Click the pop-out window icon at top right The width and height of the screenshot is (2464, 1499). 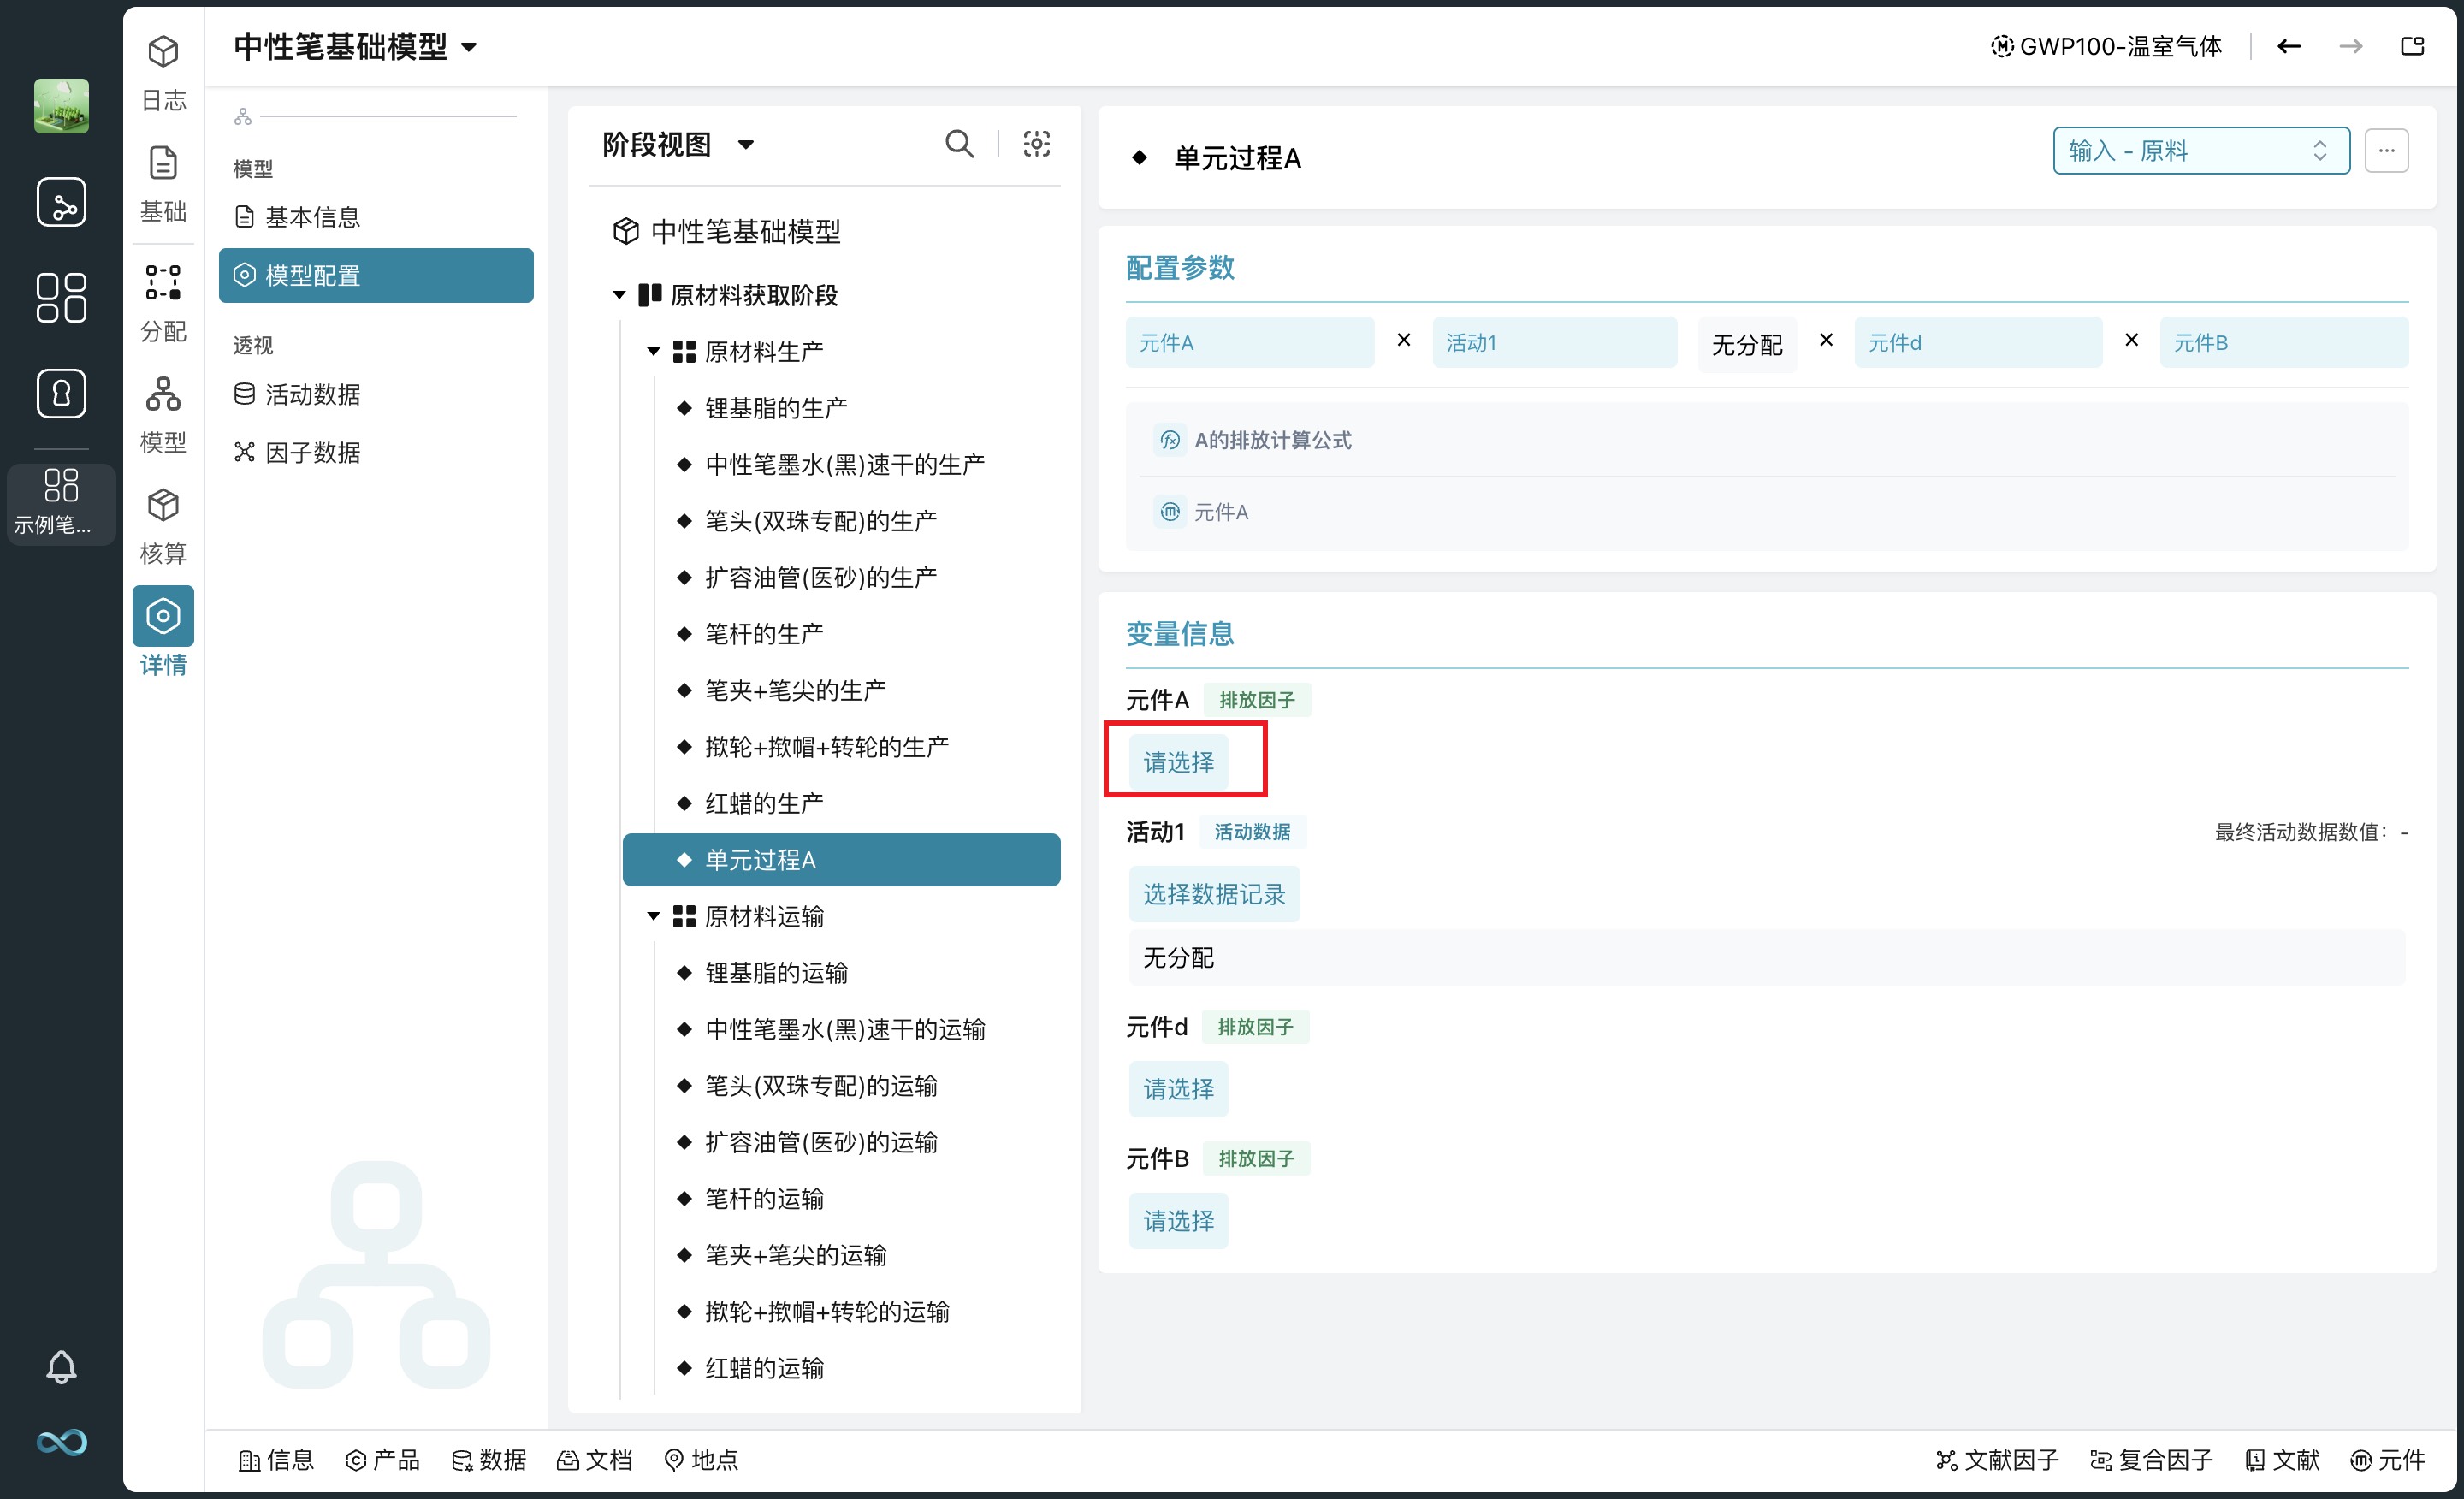point(2412,46)
